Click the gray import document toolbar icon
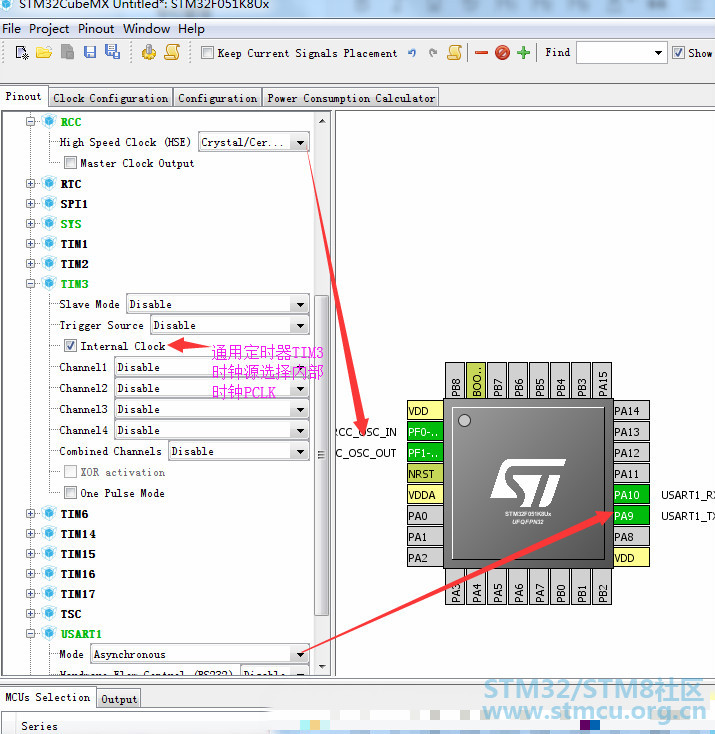 [x=67, y=52]
